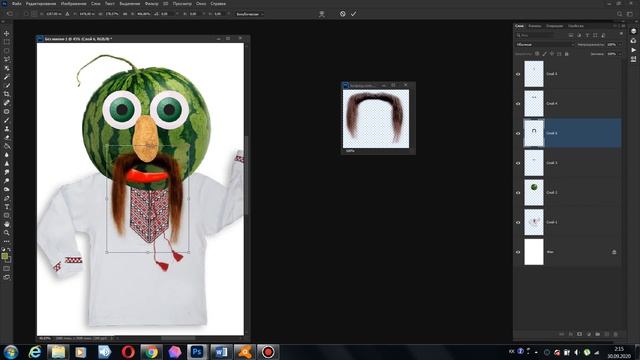Open the Изображение menu

[x=73, y=4]
